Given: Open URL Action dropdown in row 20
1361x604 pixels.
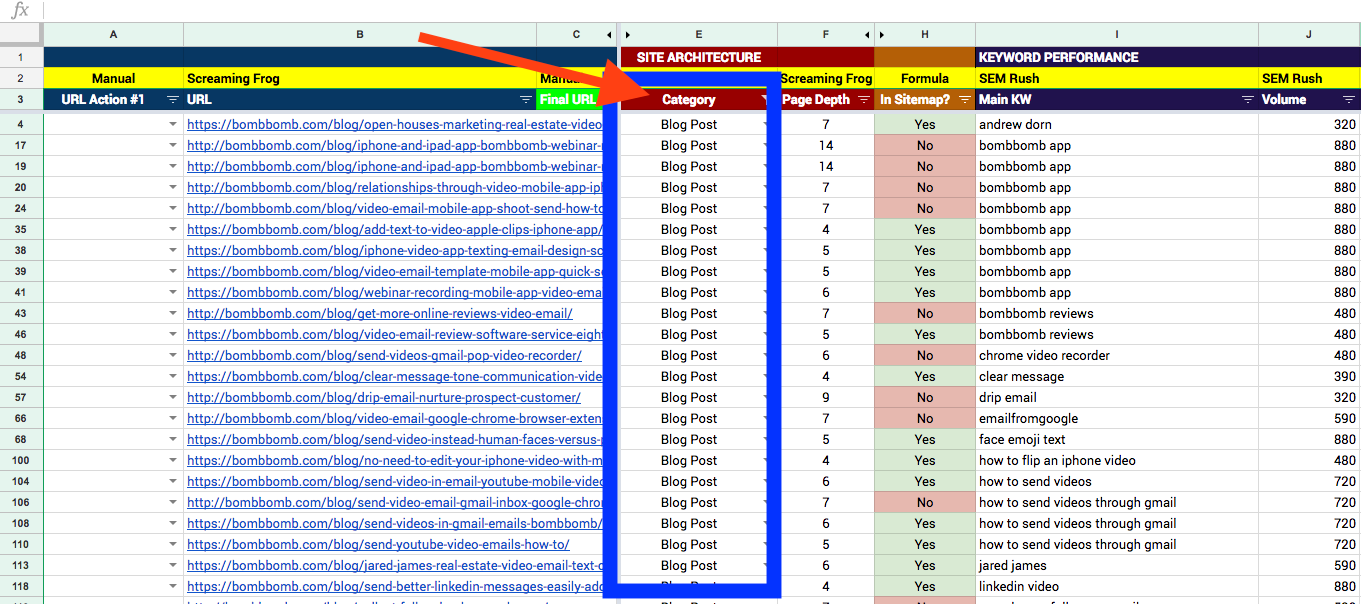Looking at the screenshot, I should [x=173, y=188].
